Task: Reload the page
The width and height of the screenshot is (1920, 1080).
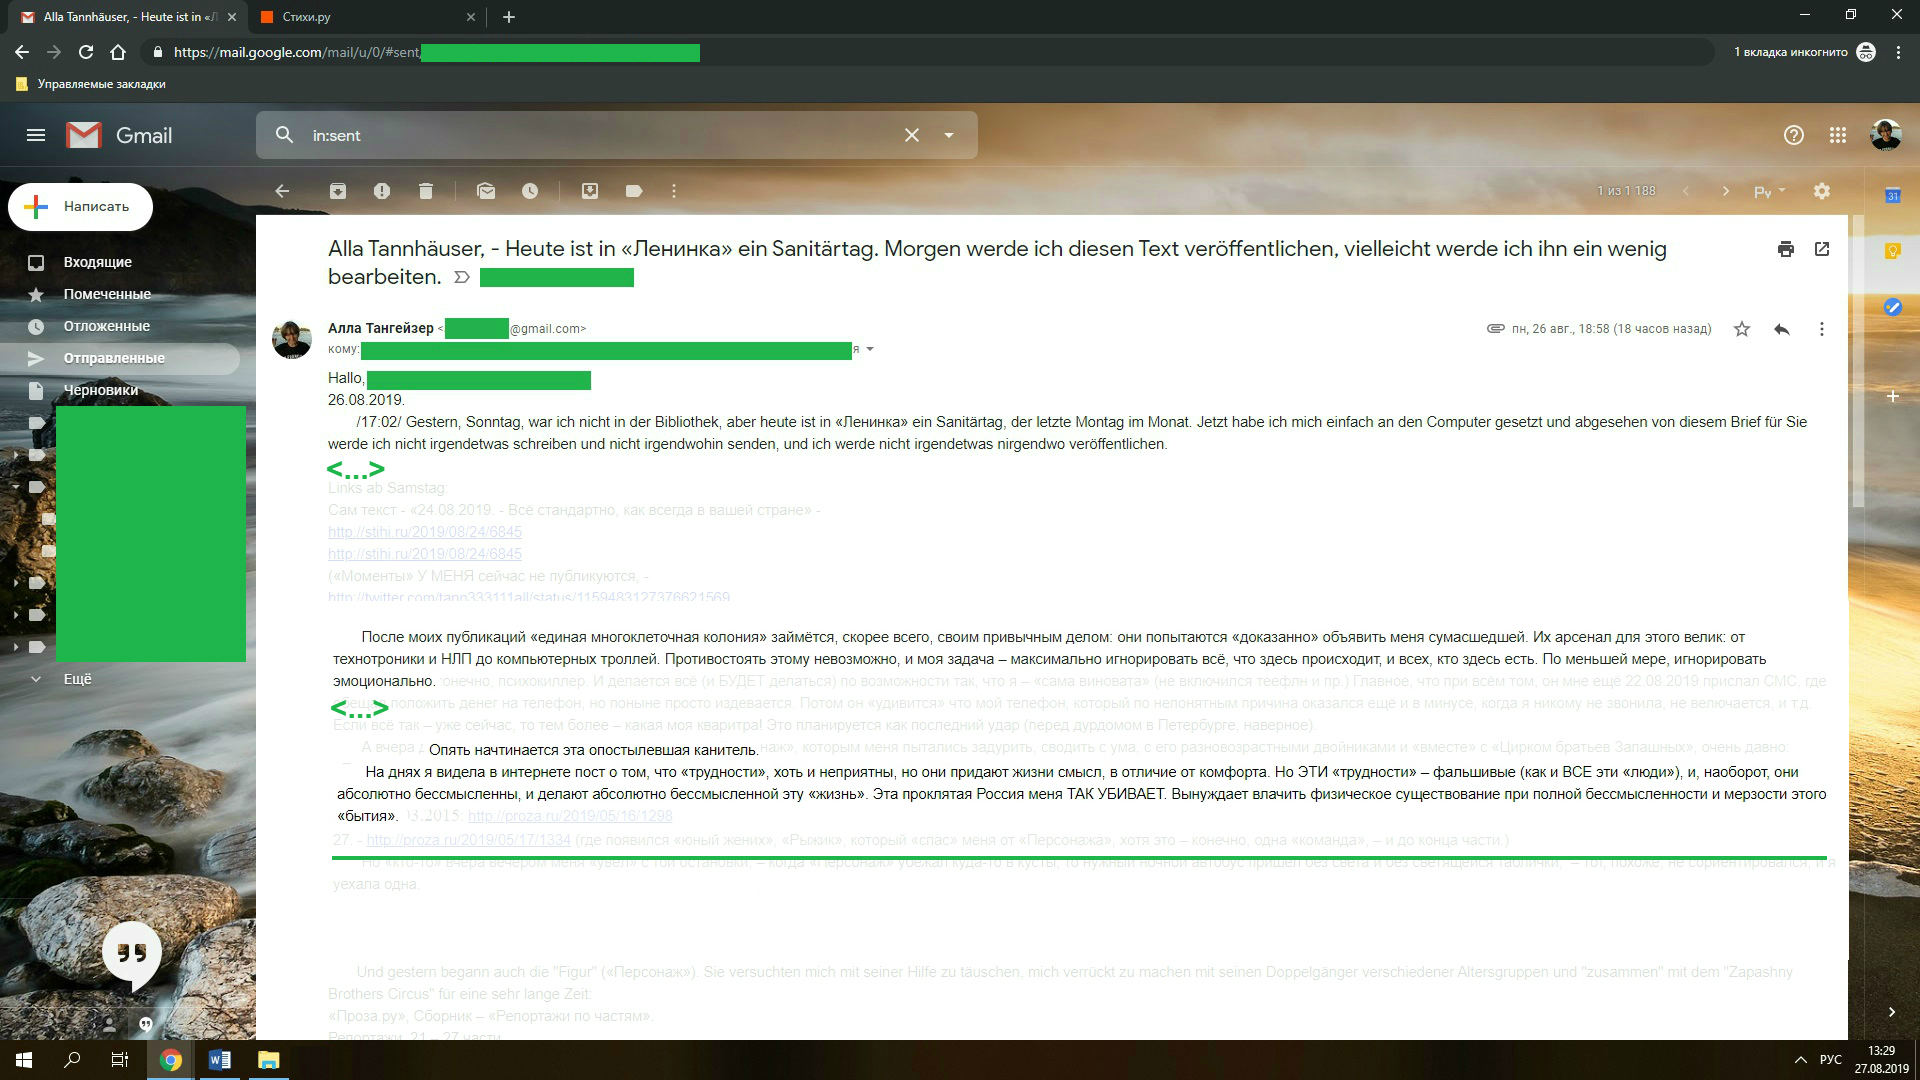Action: tap(86, 52)
